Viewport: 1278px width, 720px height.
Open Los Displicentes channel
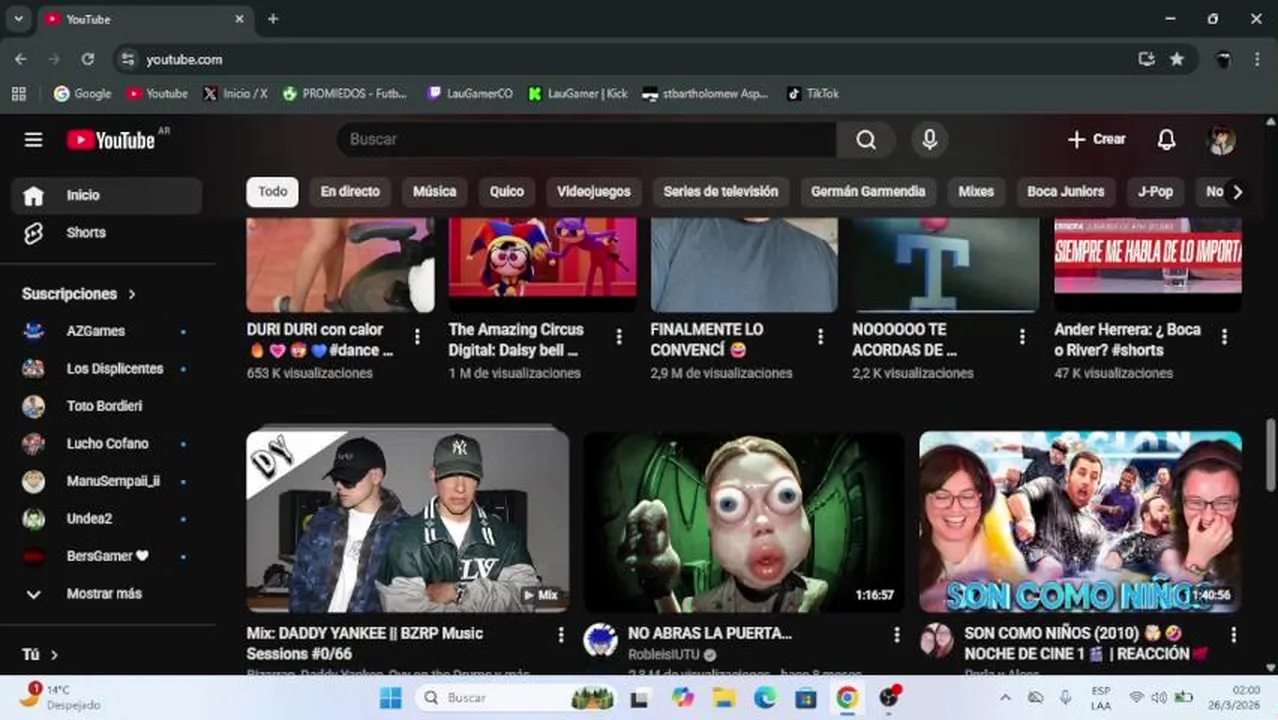point(106,368)
